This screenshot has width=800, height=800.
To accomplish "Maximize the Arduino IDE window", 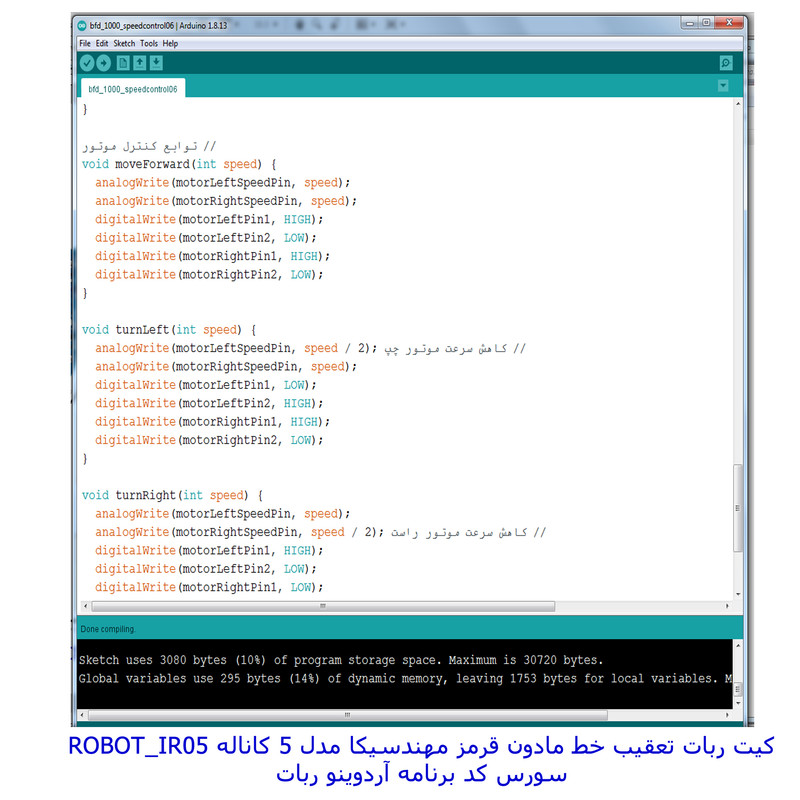I will (x=705, y=22).
